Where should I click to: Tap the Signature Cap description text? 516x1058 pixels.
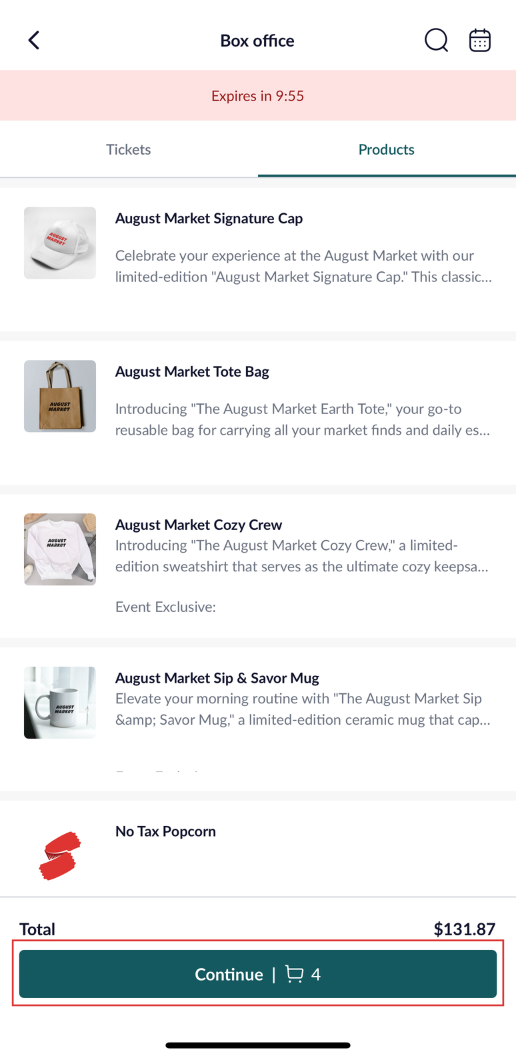tap(304, 267)
